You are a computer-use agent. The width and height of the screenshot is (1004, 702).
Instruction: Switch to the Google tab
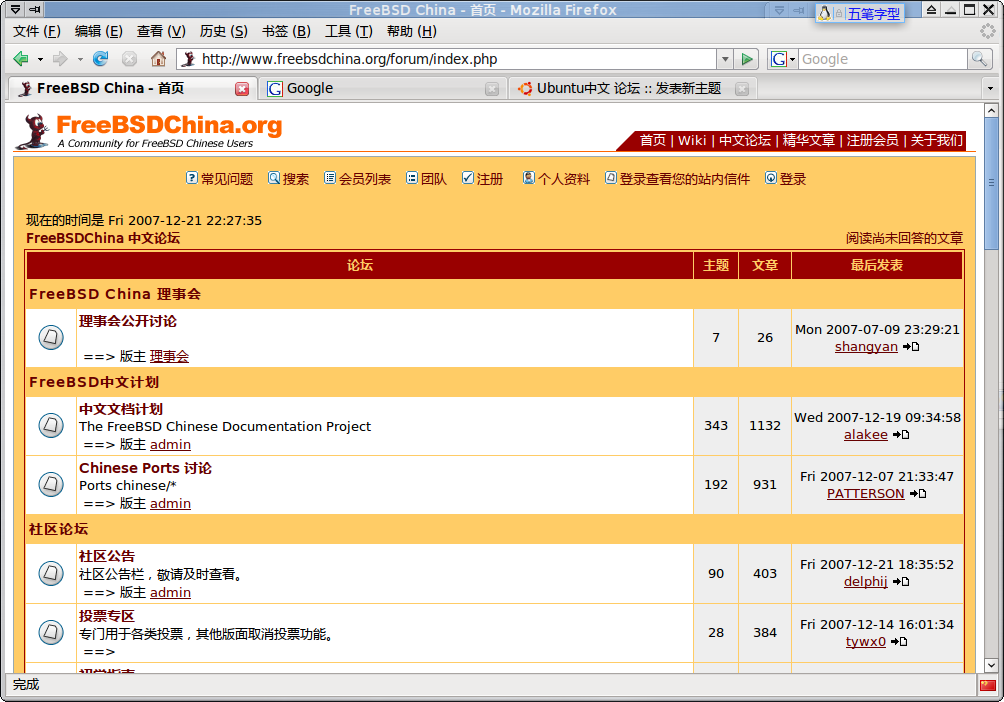[x=382, y=88]
